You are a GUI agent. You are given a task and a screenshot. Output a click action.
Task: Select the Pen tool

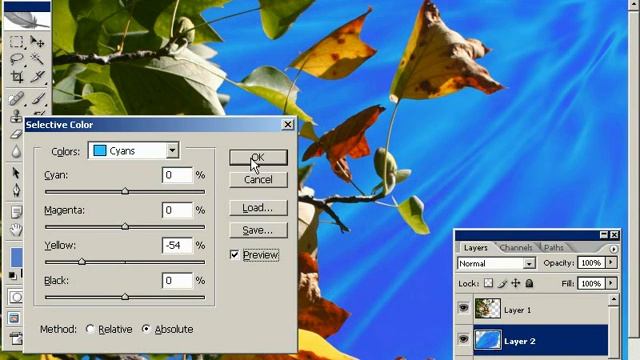(16, 191)
